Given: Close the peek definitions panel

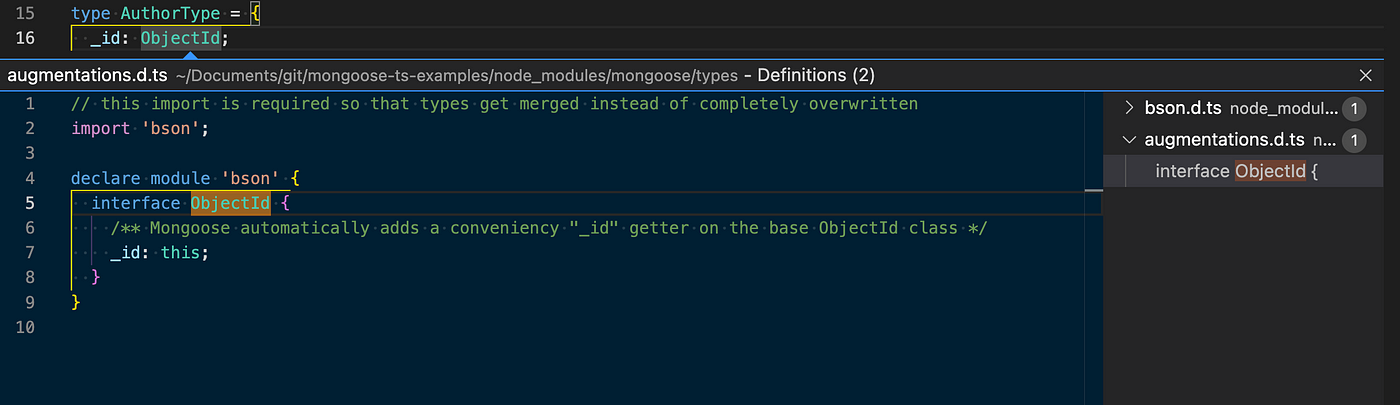Looking at the screenshot, I should (1366, 75).
